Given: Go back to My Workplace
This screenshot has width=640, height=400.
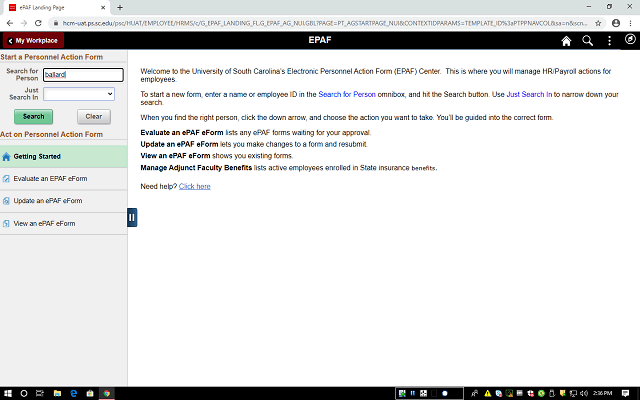Looking at the screenshot, I should pos(33,40).
